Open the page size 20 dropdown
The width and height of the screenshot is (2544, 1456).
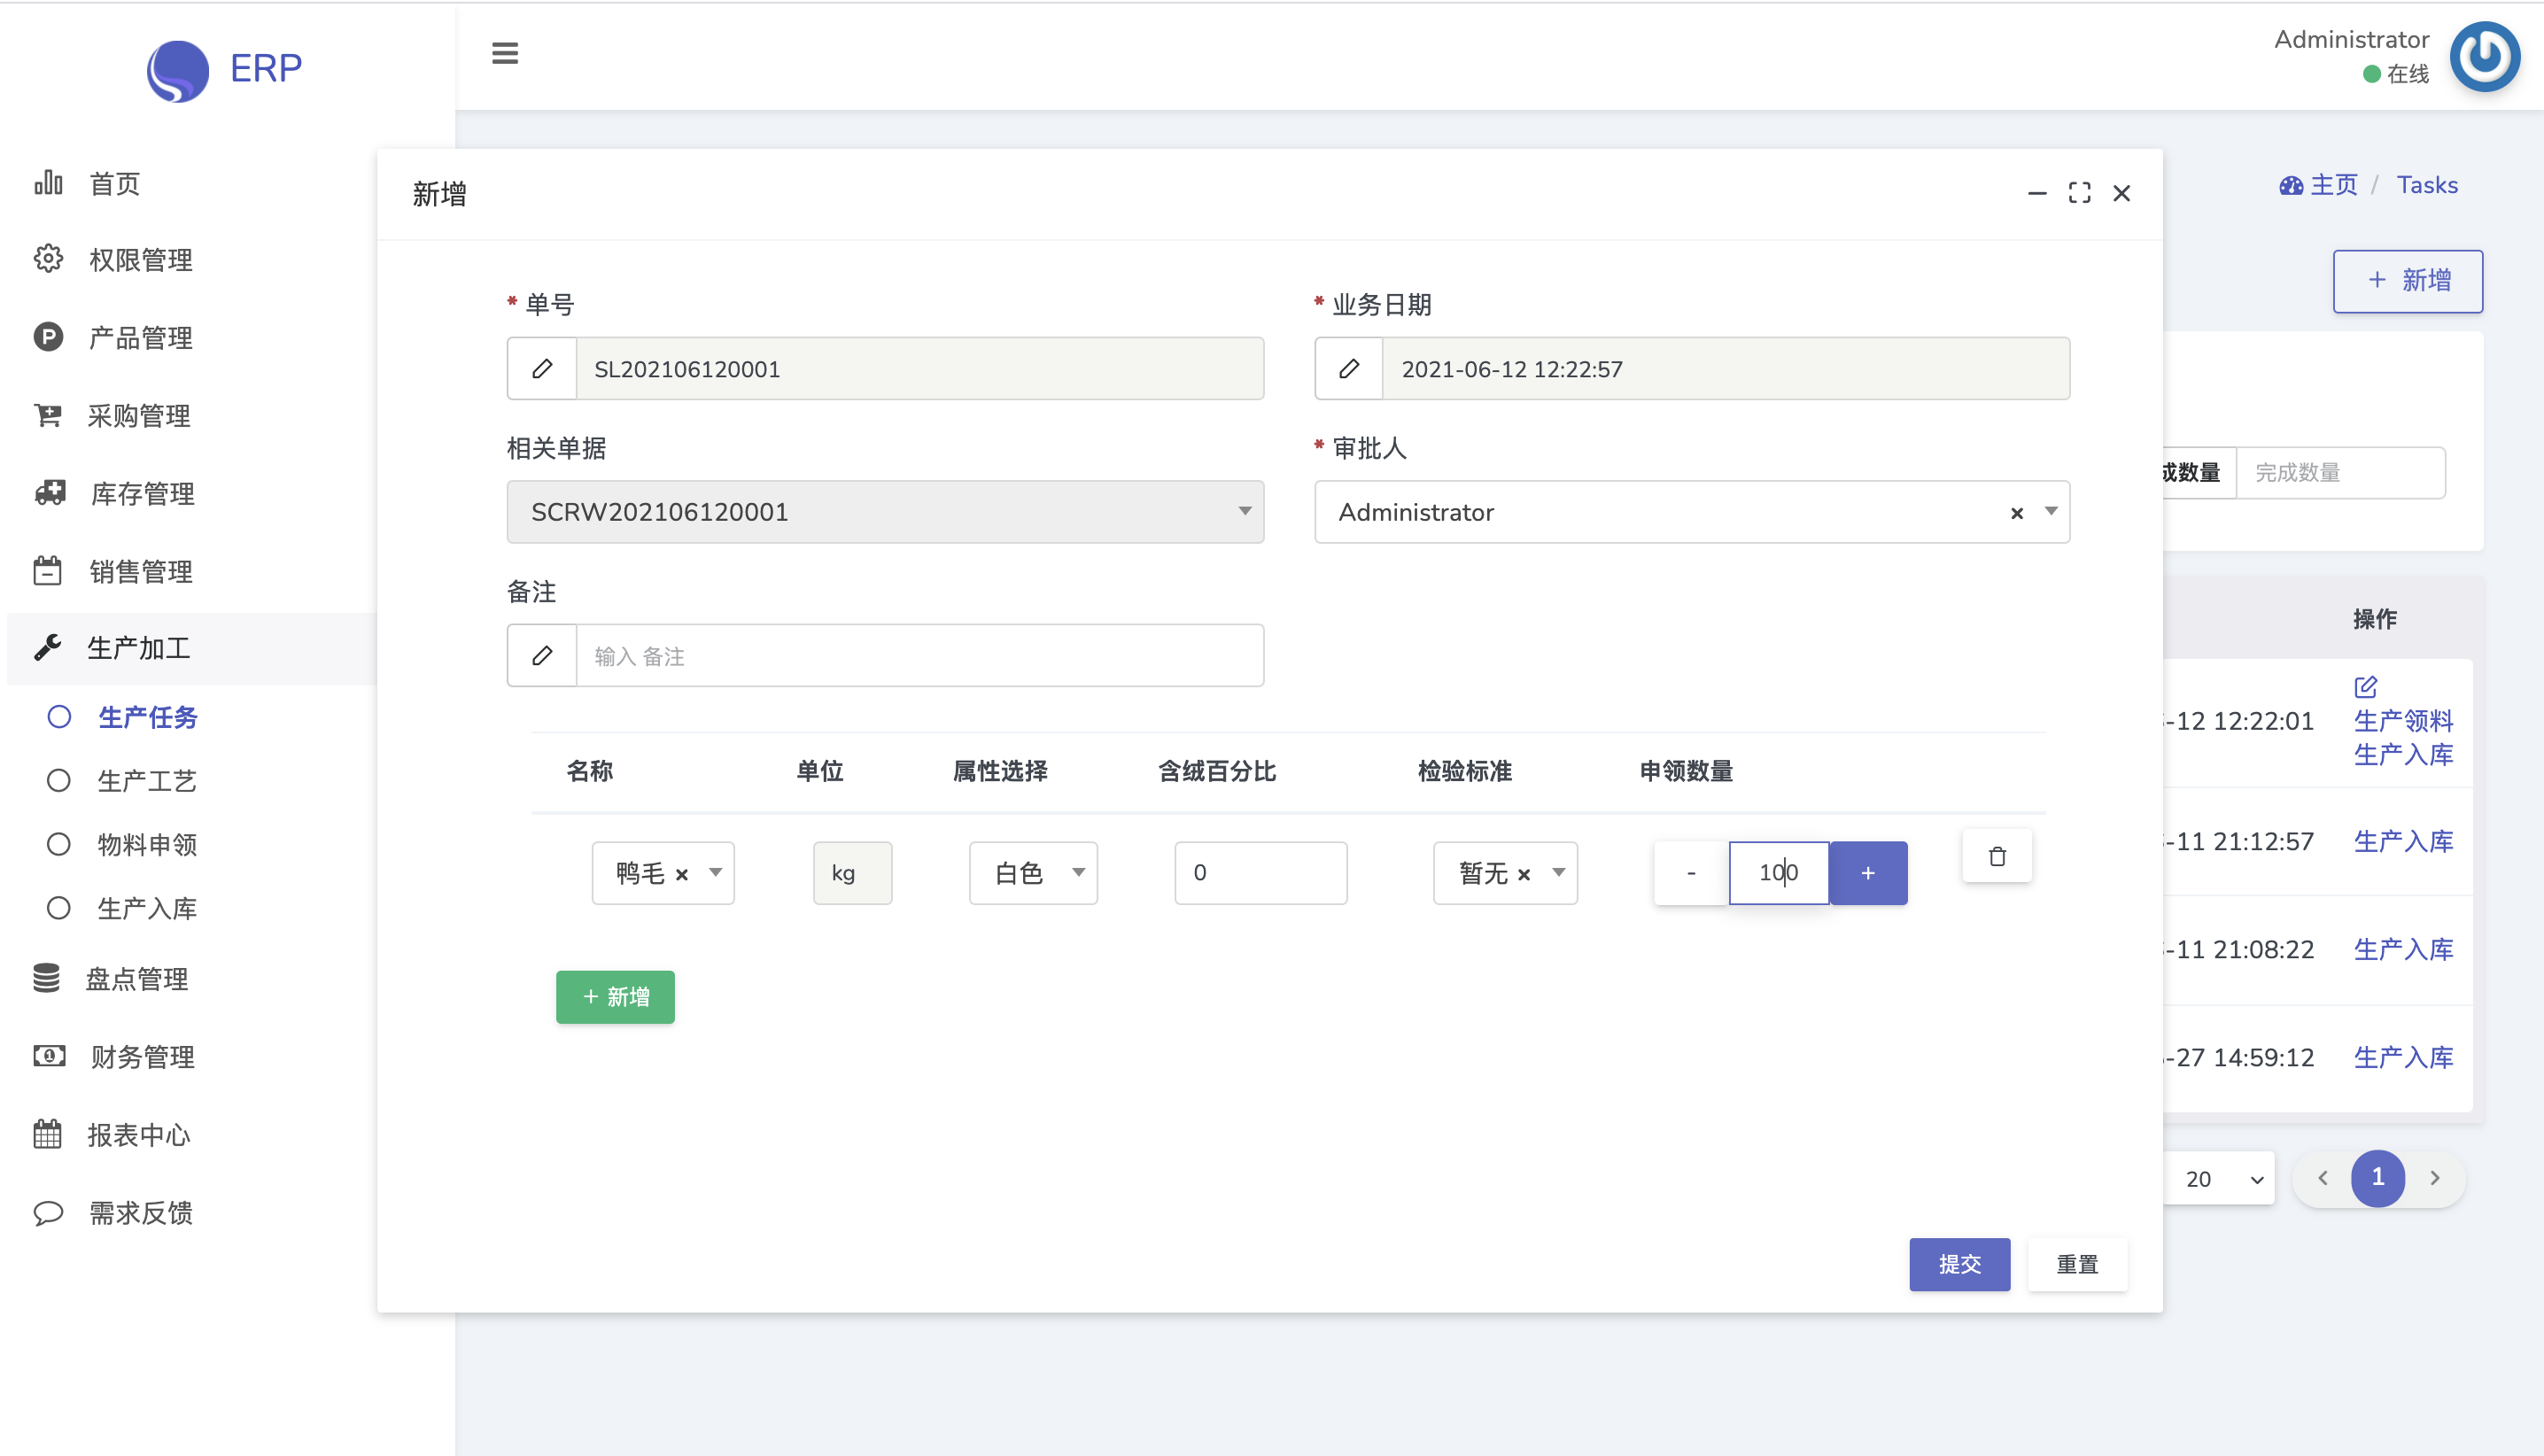[x=2222, y=1179]
